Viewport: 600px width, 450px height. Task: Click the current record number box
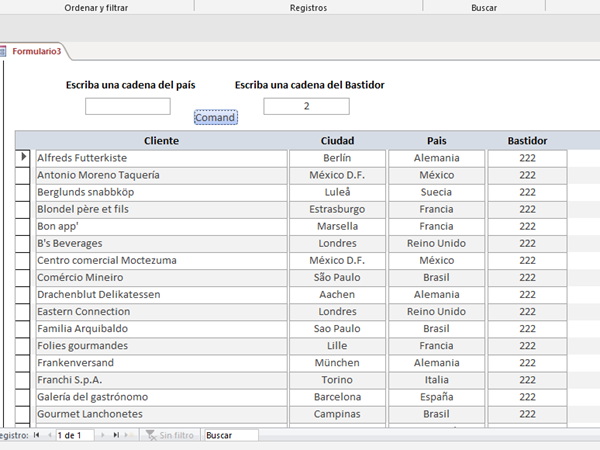[x=76, y=435]
